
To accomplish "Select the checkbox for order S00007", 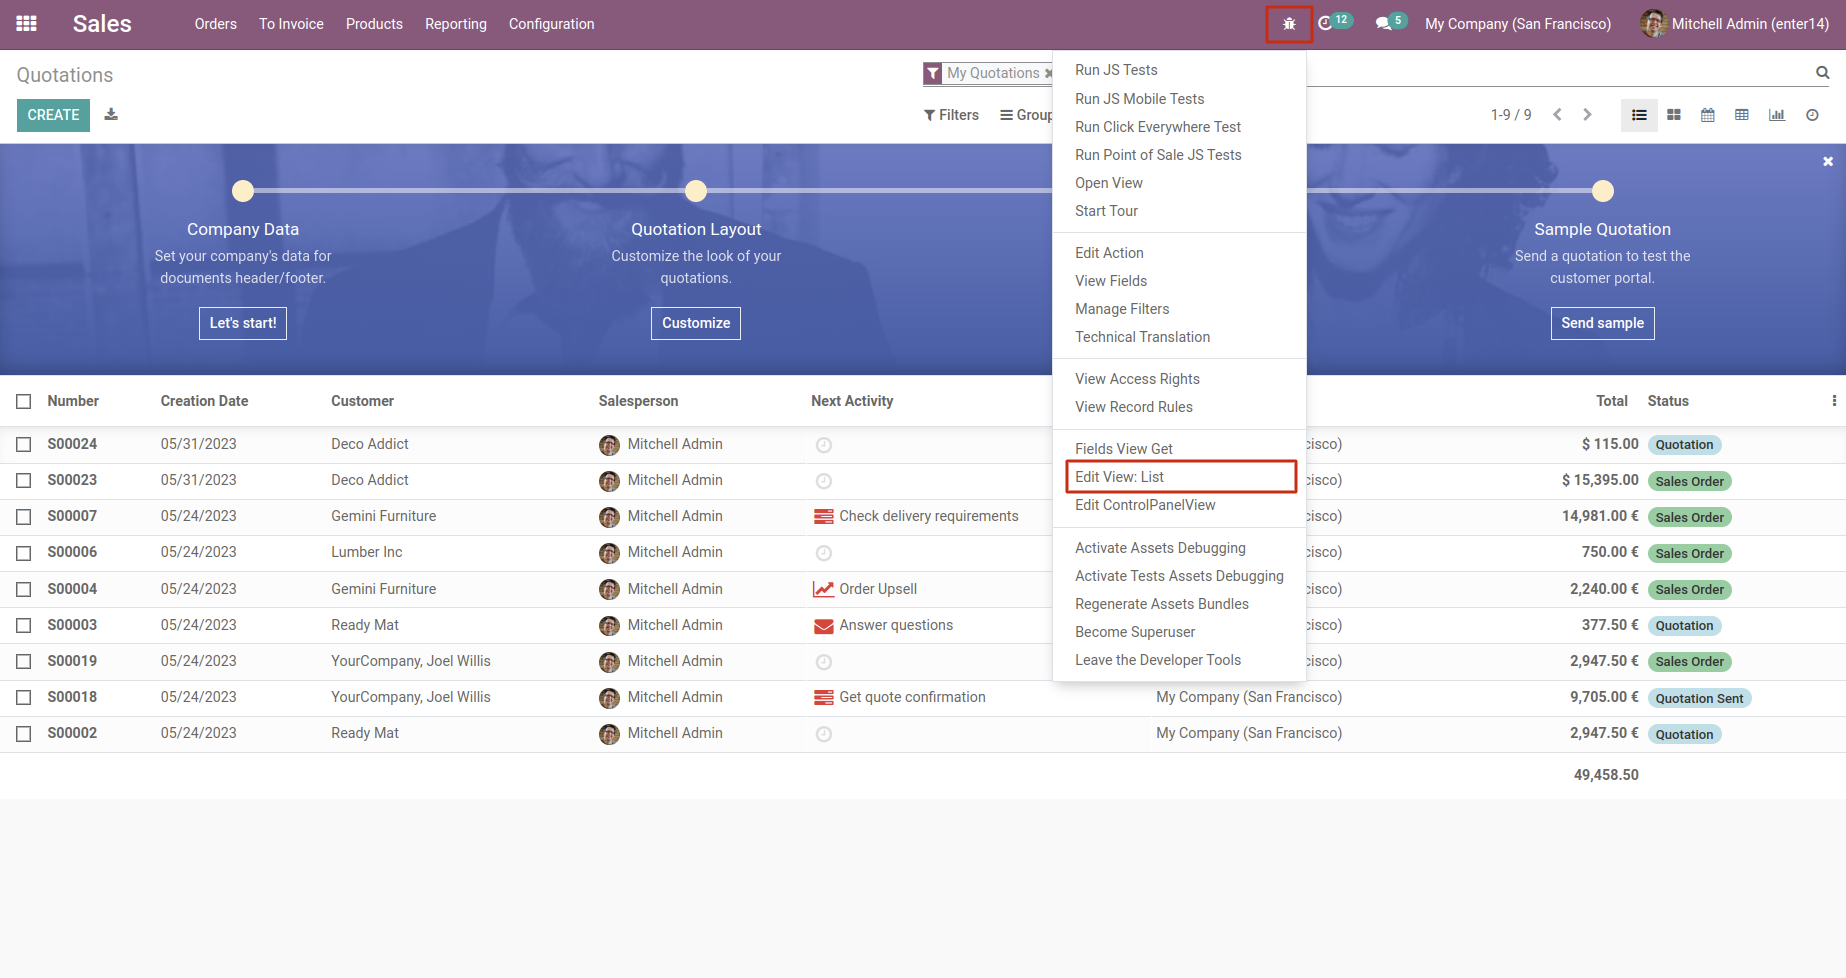I will pos(24,516).
